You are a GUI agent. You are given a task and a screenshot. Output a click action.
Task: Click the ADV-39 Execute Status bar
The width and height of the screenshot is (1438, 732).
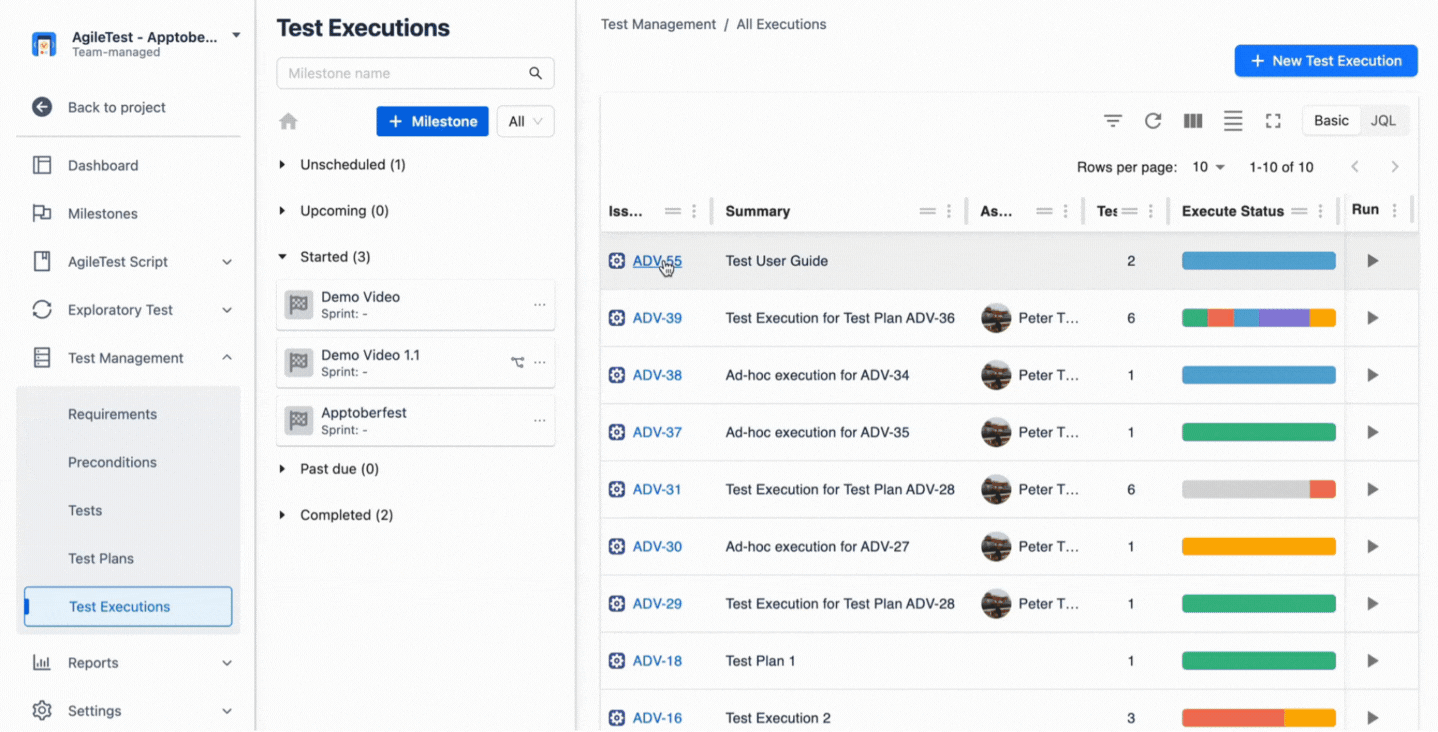pyautogui.click(x=1258, y=317)
